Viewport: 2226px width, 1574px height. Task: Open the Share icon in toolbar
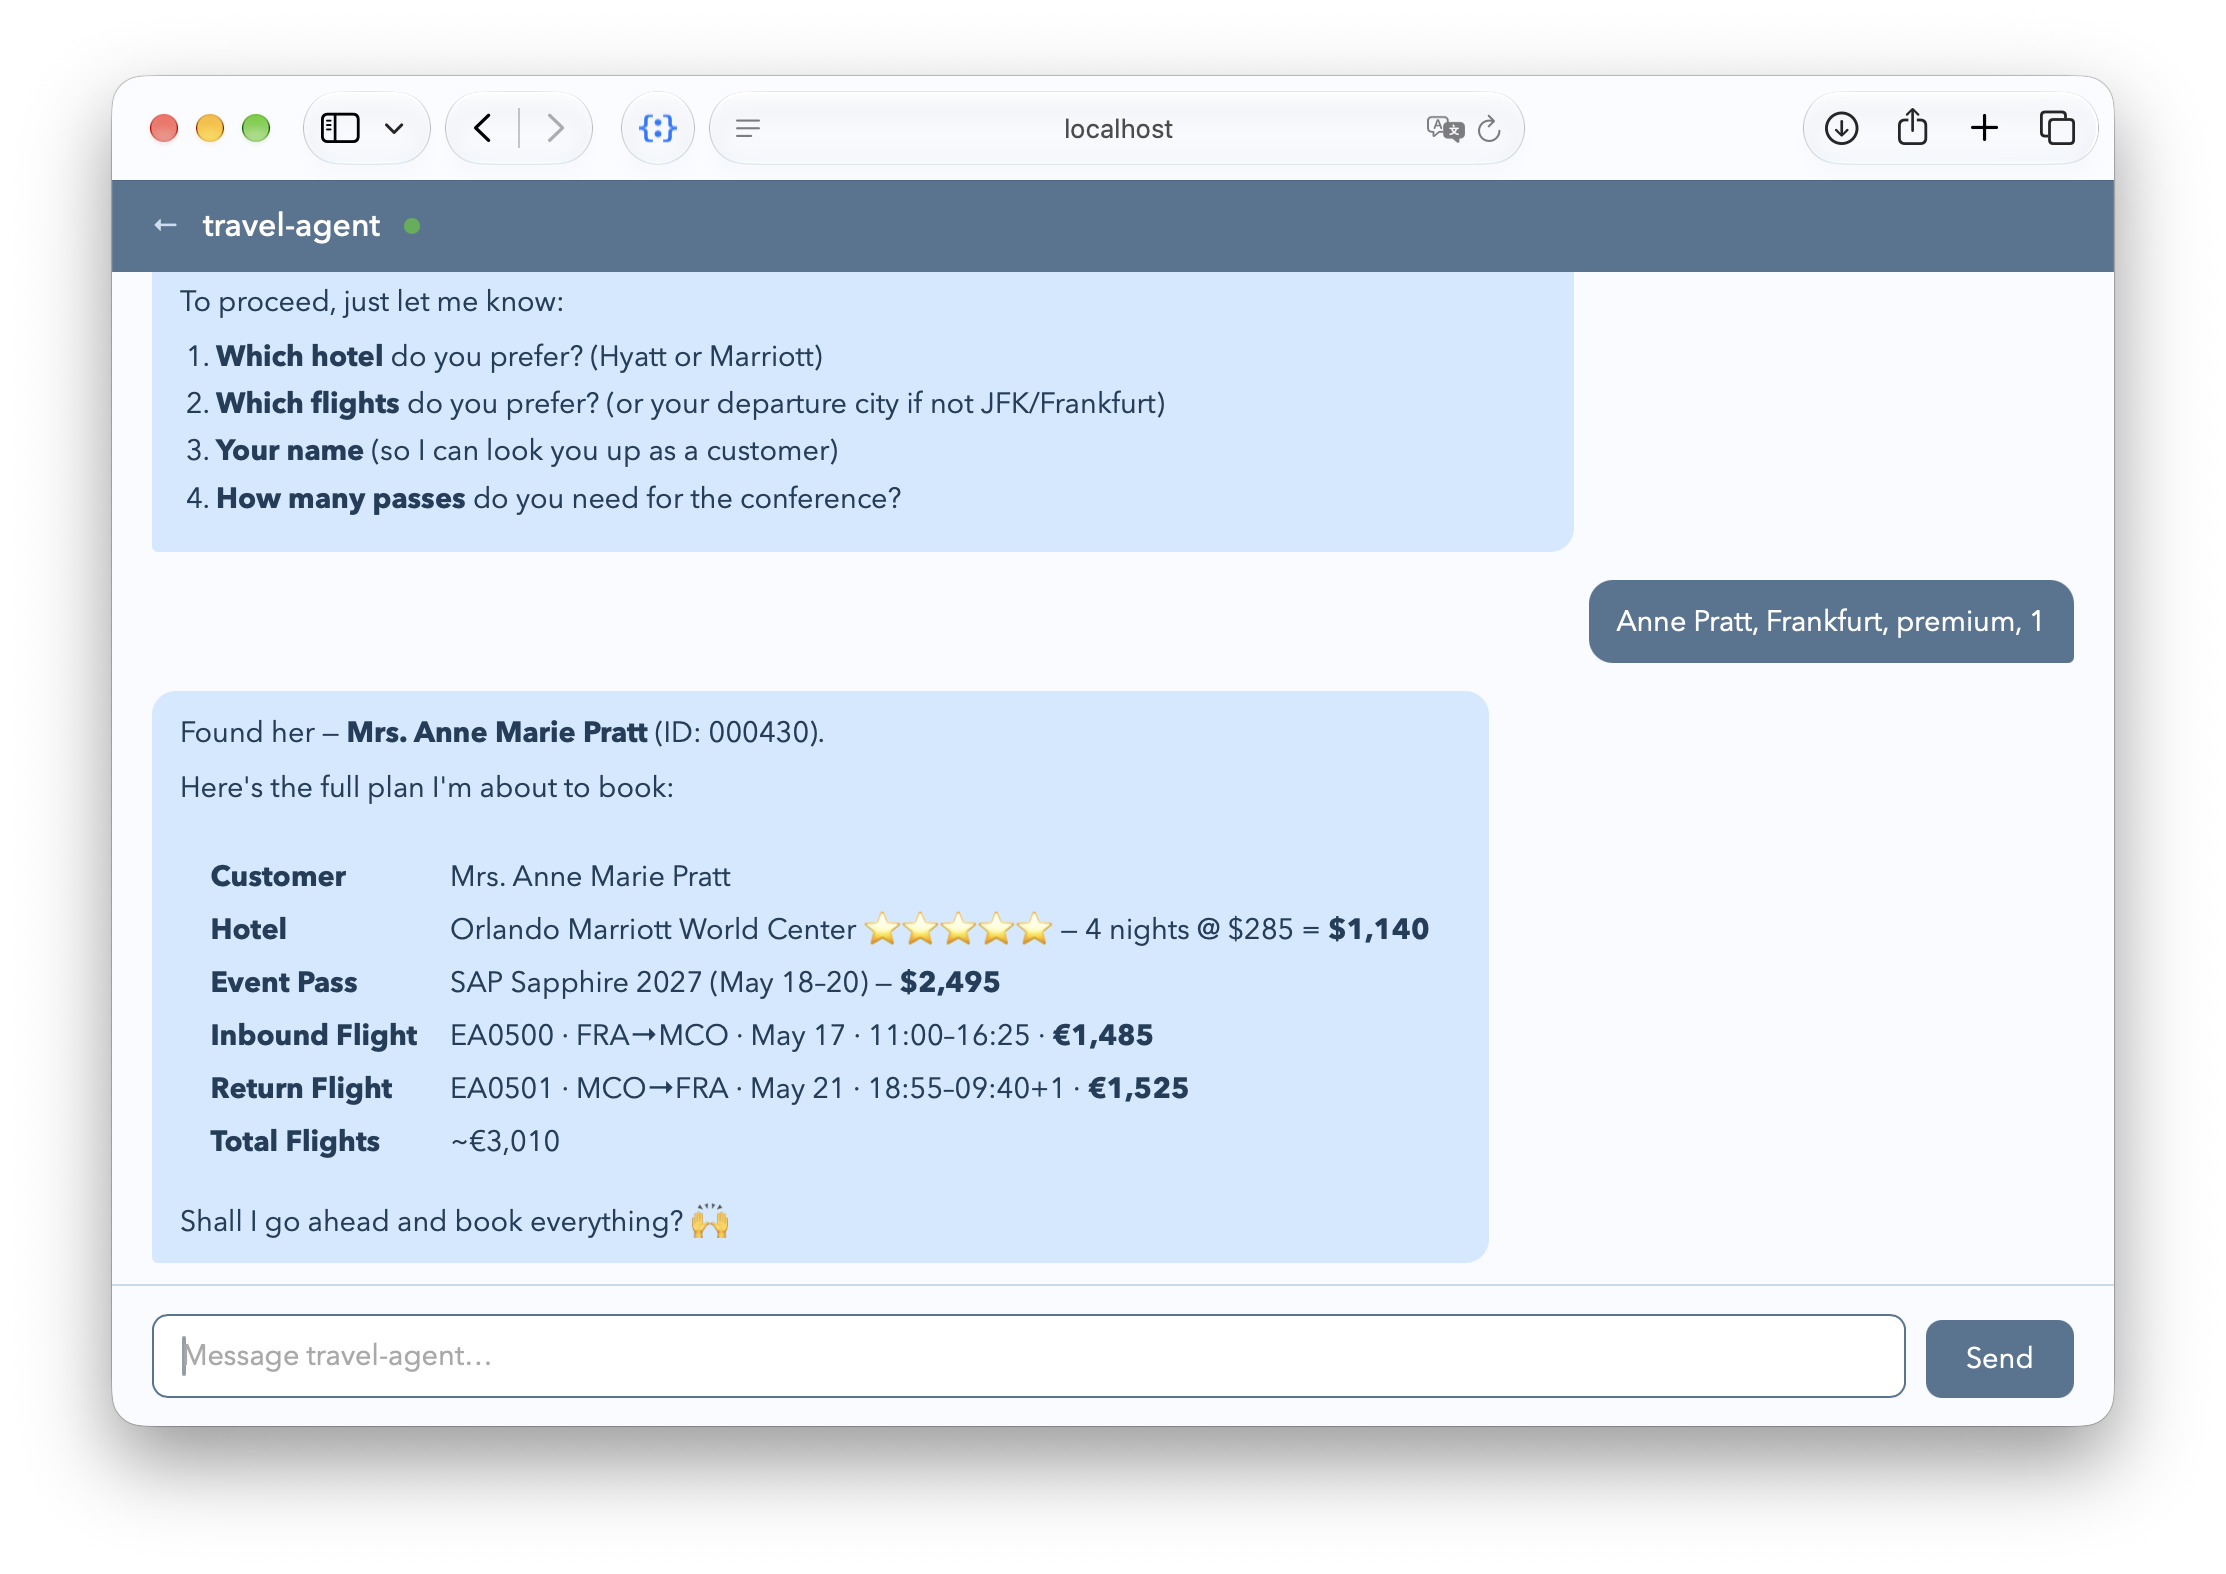pyautogui.click(x=1912, y=127)
